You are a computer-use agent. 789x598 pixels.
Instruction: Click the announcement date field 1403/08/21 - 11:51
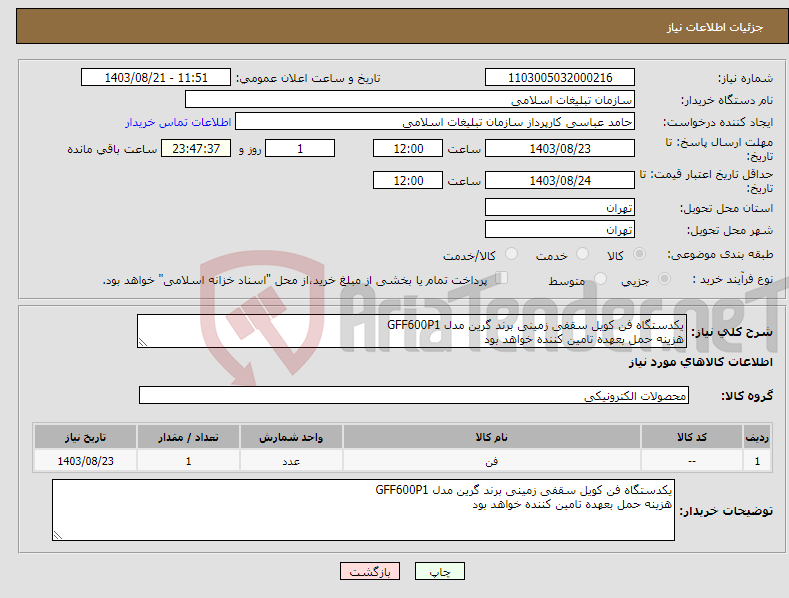pos(155,78)
